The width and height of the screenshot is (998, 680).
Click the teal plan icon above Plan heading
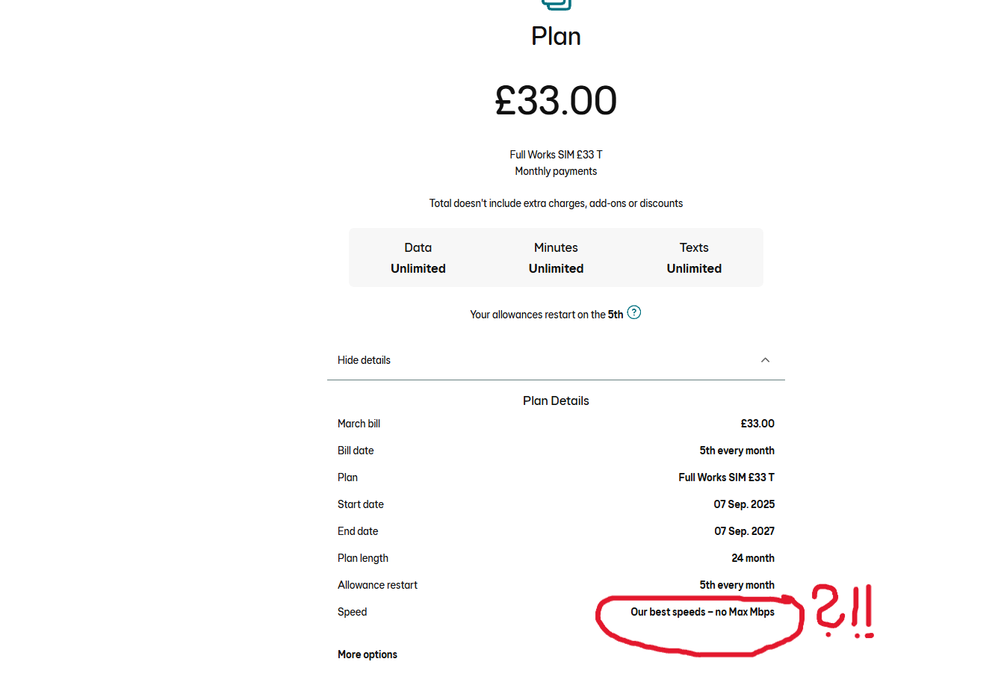[556, 4]
